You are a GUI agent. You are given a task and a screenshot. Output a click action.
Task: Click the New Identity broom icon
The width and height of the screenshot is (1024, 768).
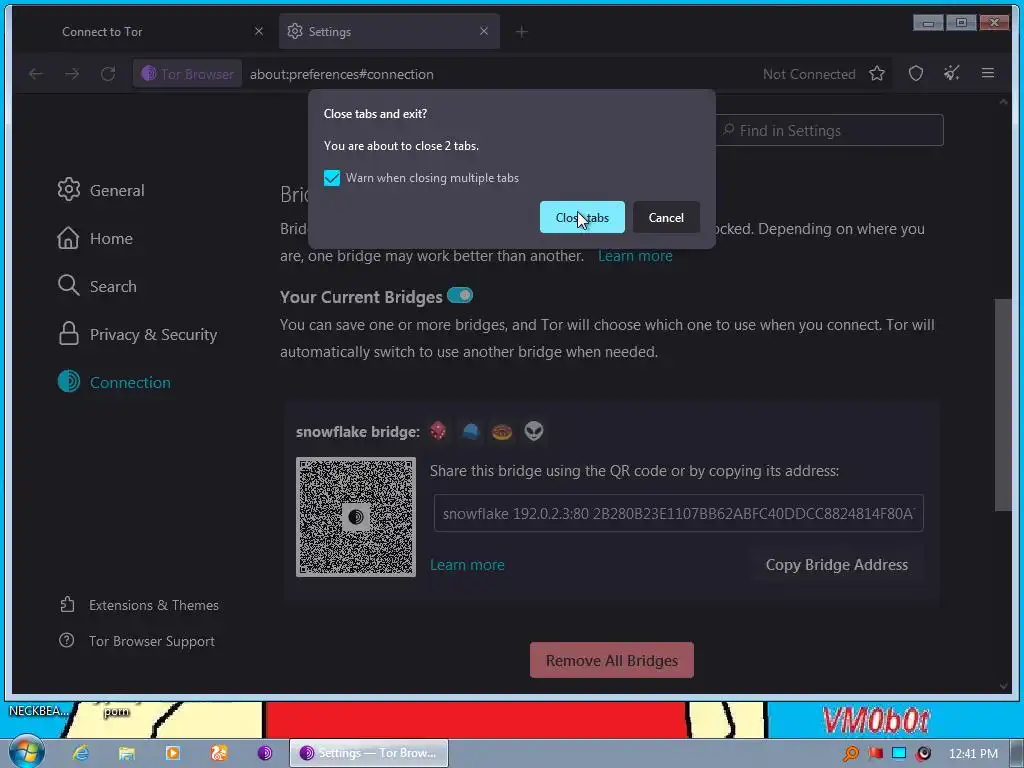point(952,73)
